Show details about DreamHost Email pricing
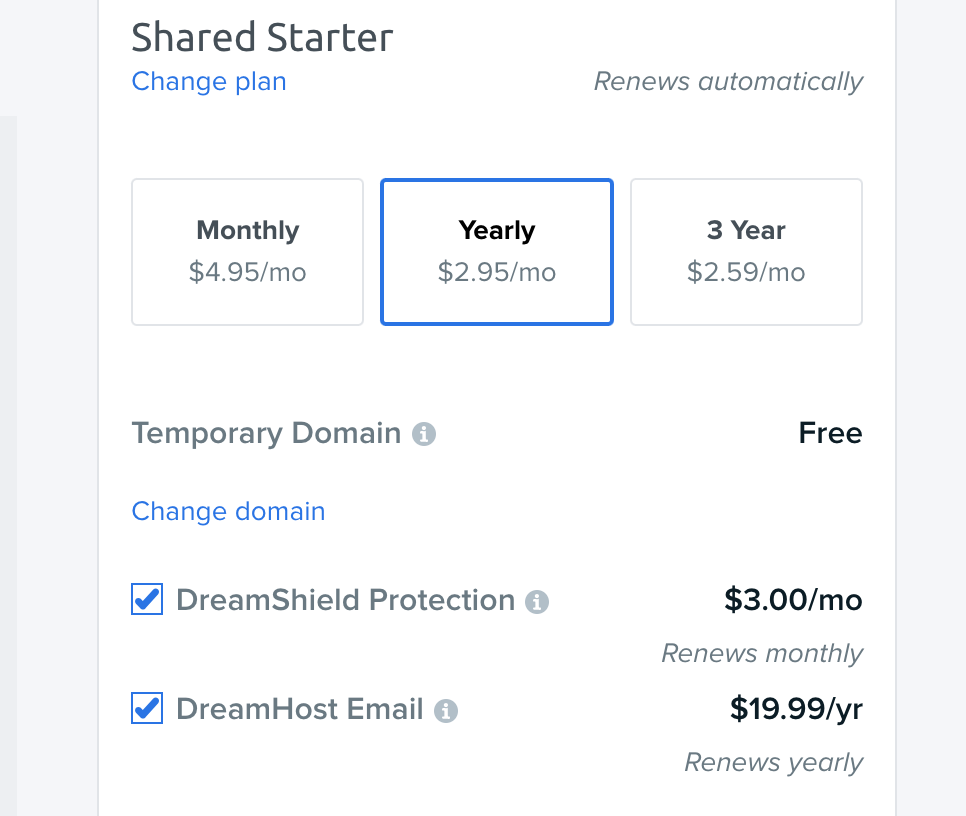The height and width of the screenshot is (816, 966). [x=447, y=710]
